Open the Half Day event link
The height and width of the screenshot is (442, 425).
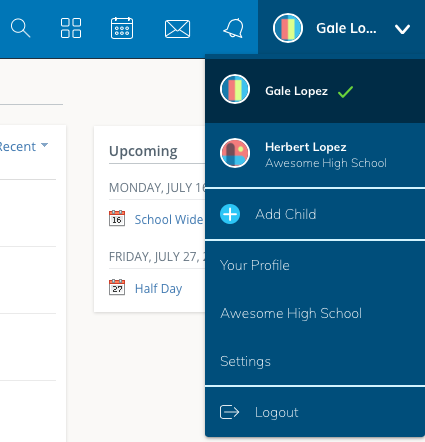click(x=158, y=289)
